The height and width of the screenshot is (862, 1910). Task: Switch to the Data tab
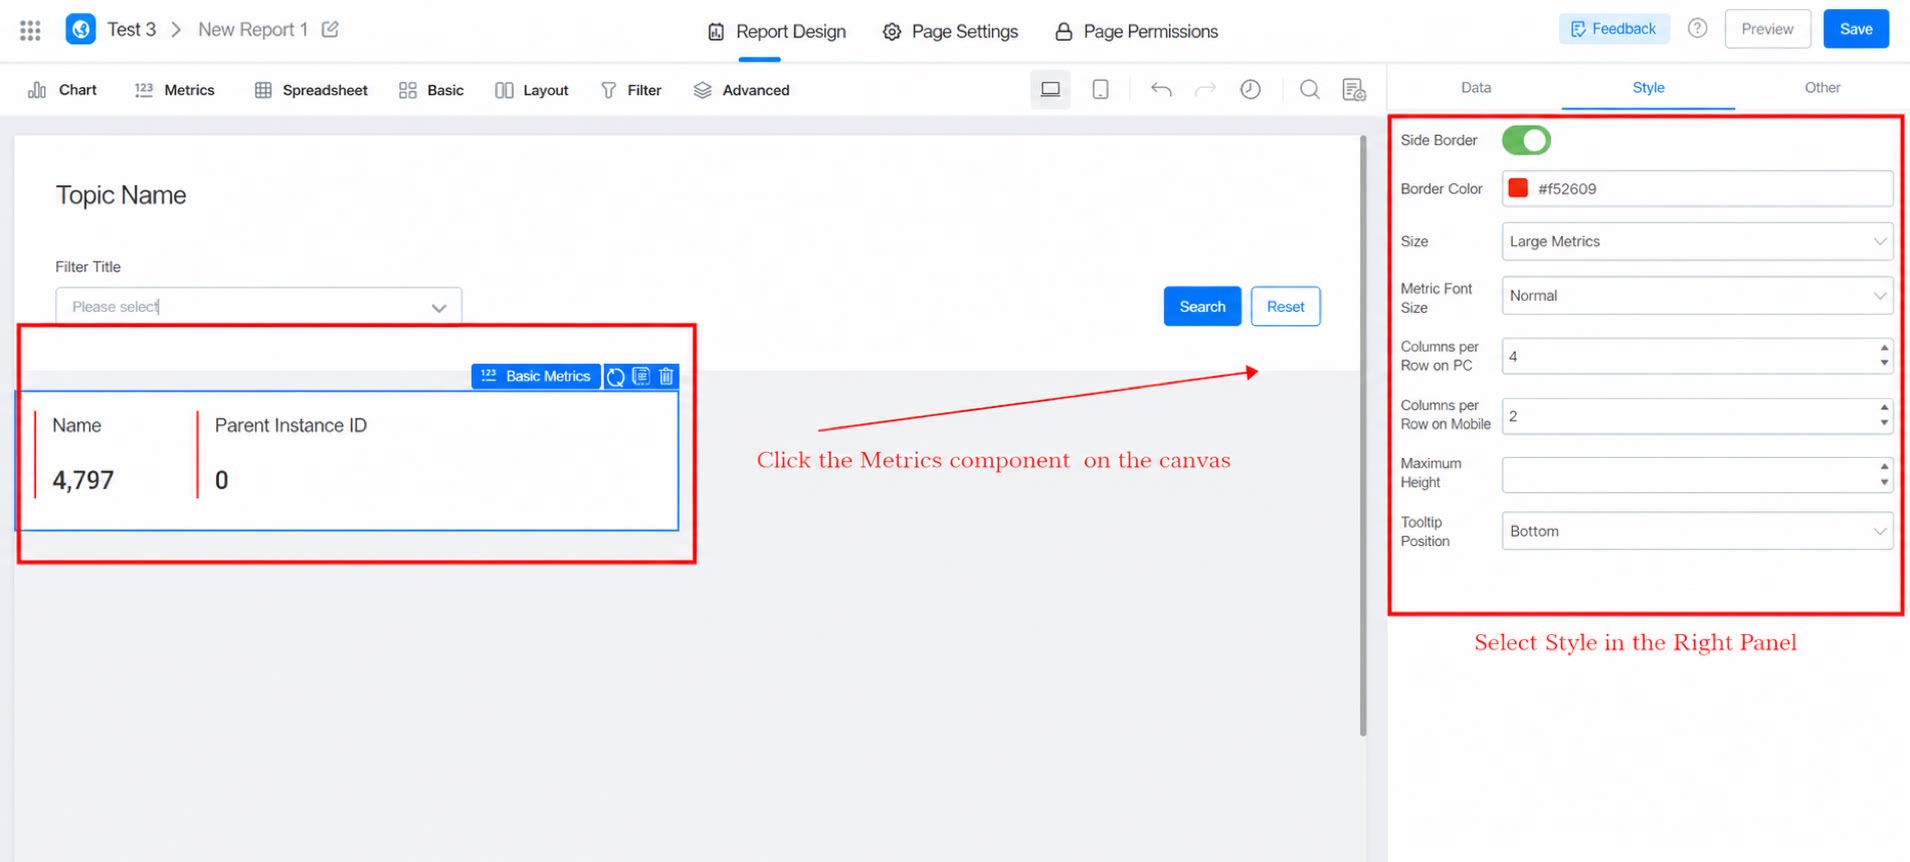pos(1475,88)
